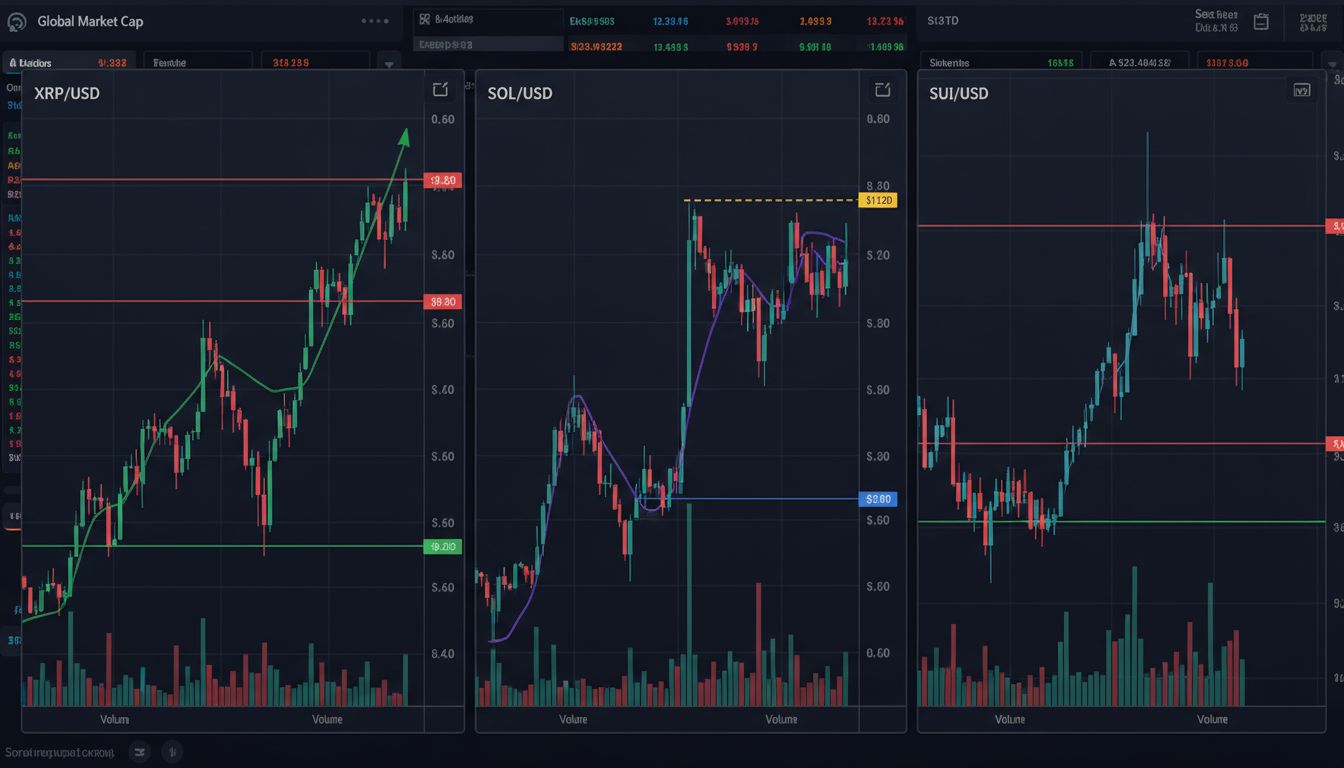
Task: Click the upper red resistance label on XRP chart
Action: pos(443,181)
